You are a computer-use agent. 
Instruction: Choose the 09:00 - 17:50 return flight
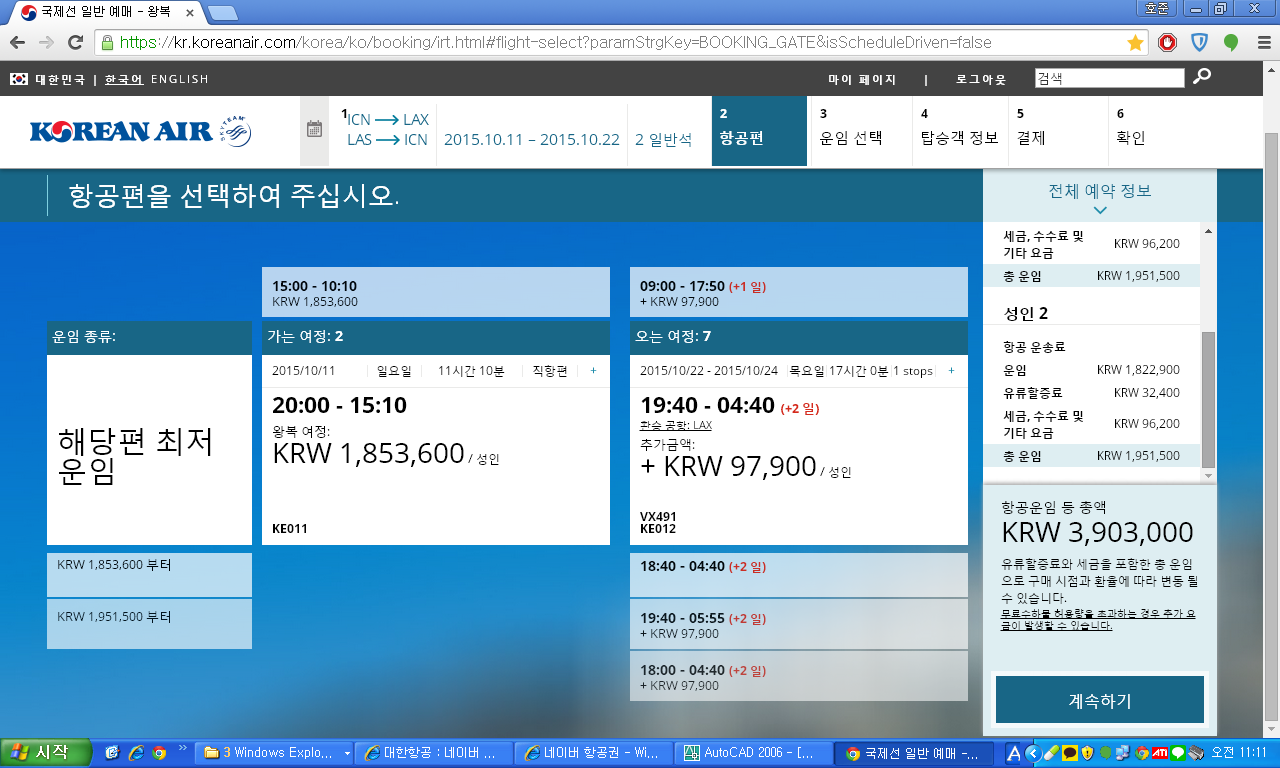pyautogui.click(x=799, y=292)
